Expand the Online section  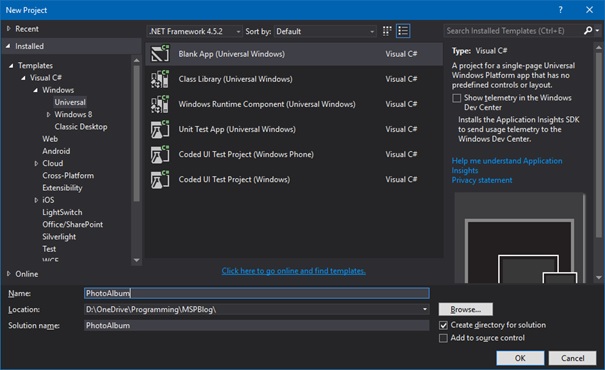tap(8, 274)
